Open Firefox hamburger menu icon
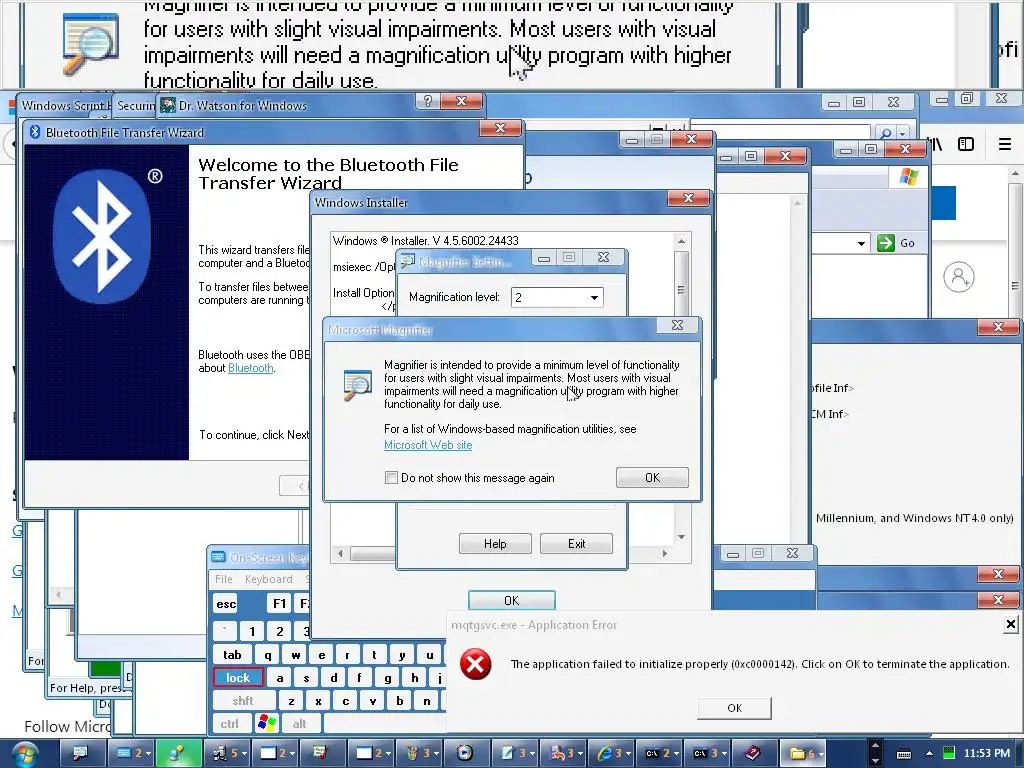The image size is (1024, 768). pyautogui.click(x=1005, y=144)
